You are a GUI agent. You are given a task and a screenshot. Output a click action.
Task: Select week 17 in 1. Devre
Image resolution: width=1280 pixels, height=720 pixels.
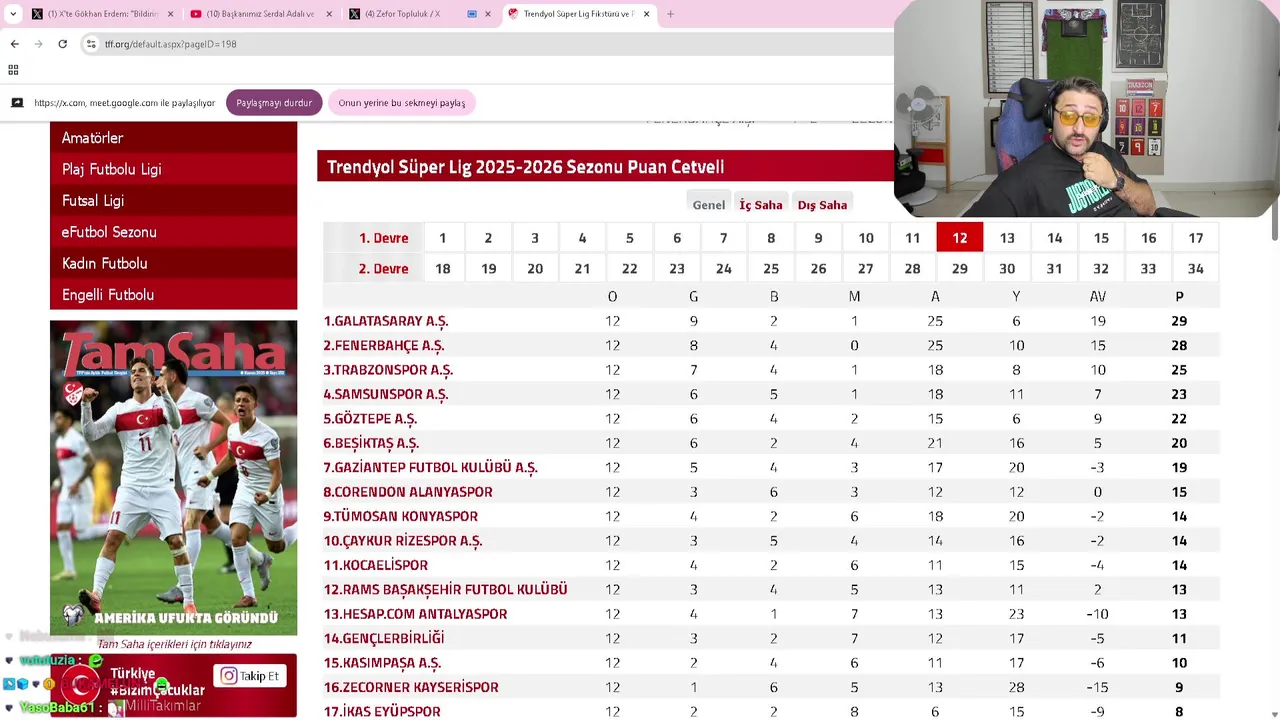pos(1195,238)
